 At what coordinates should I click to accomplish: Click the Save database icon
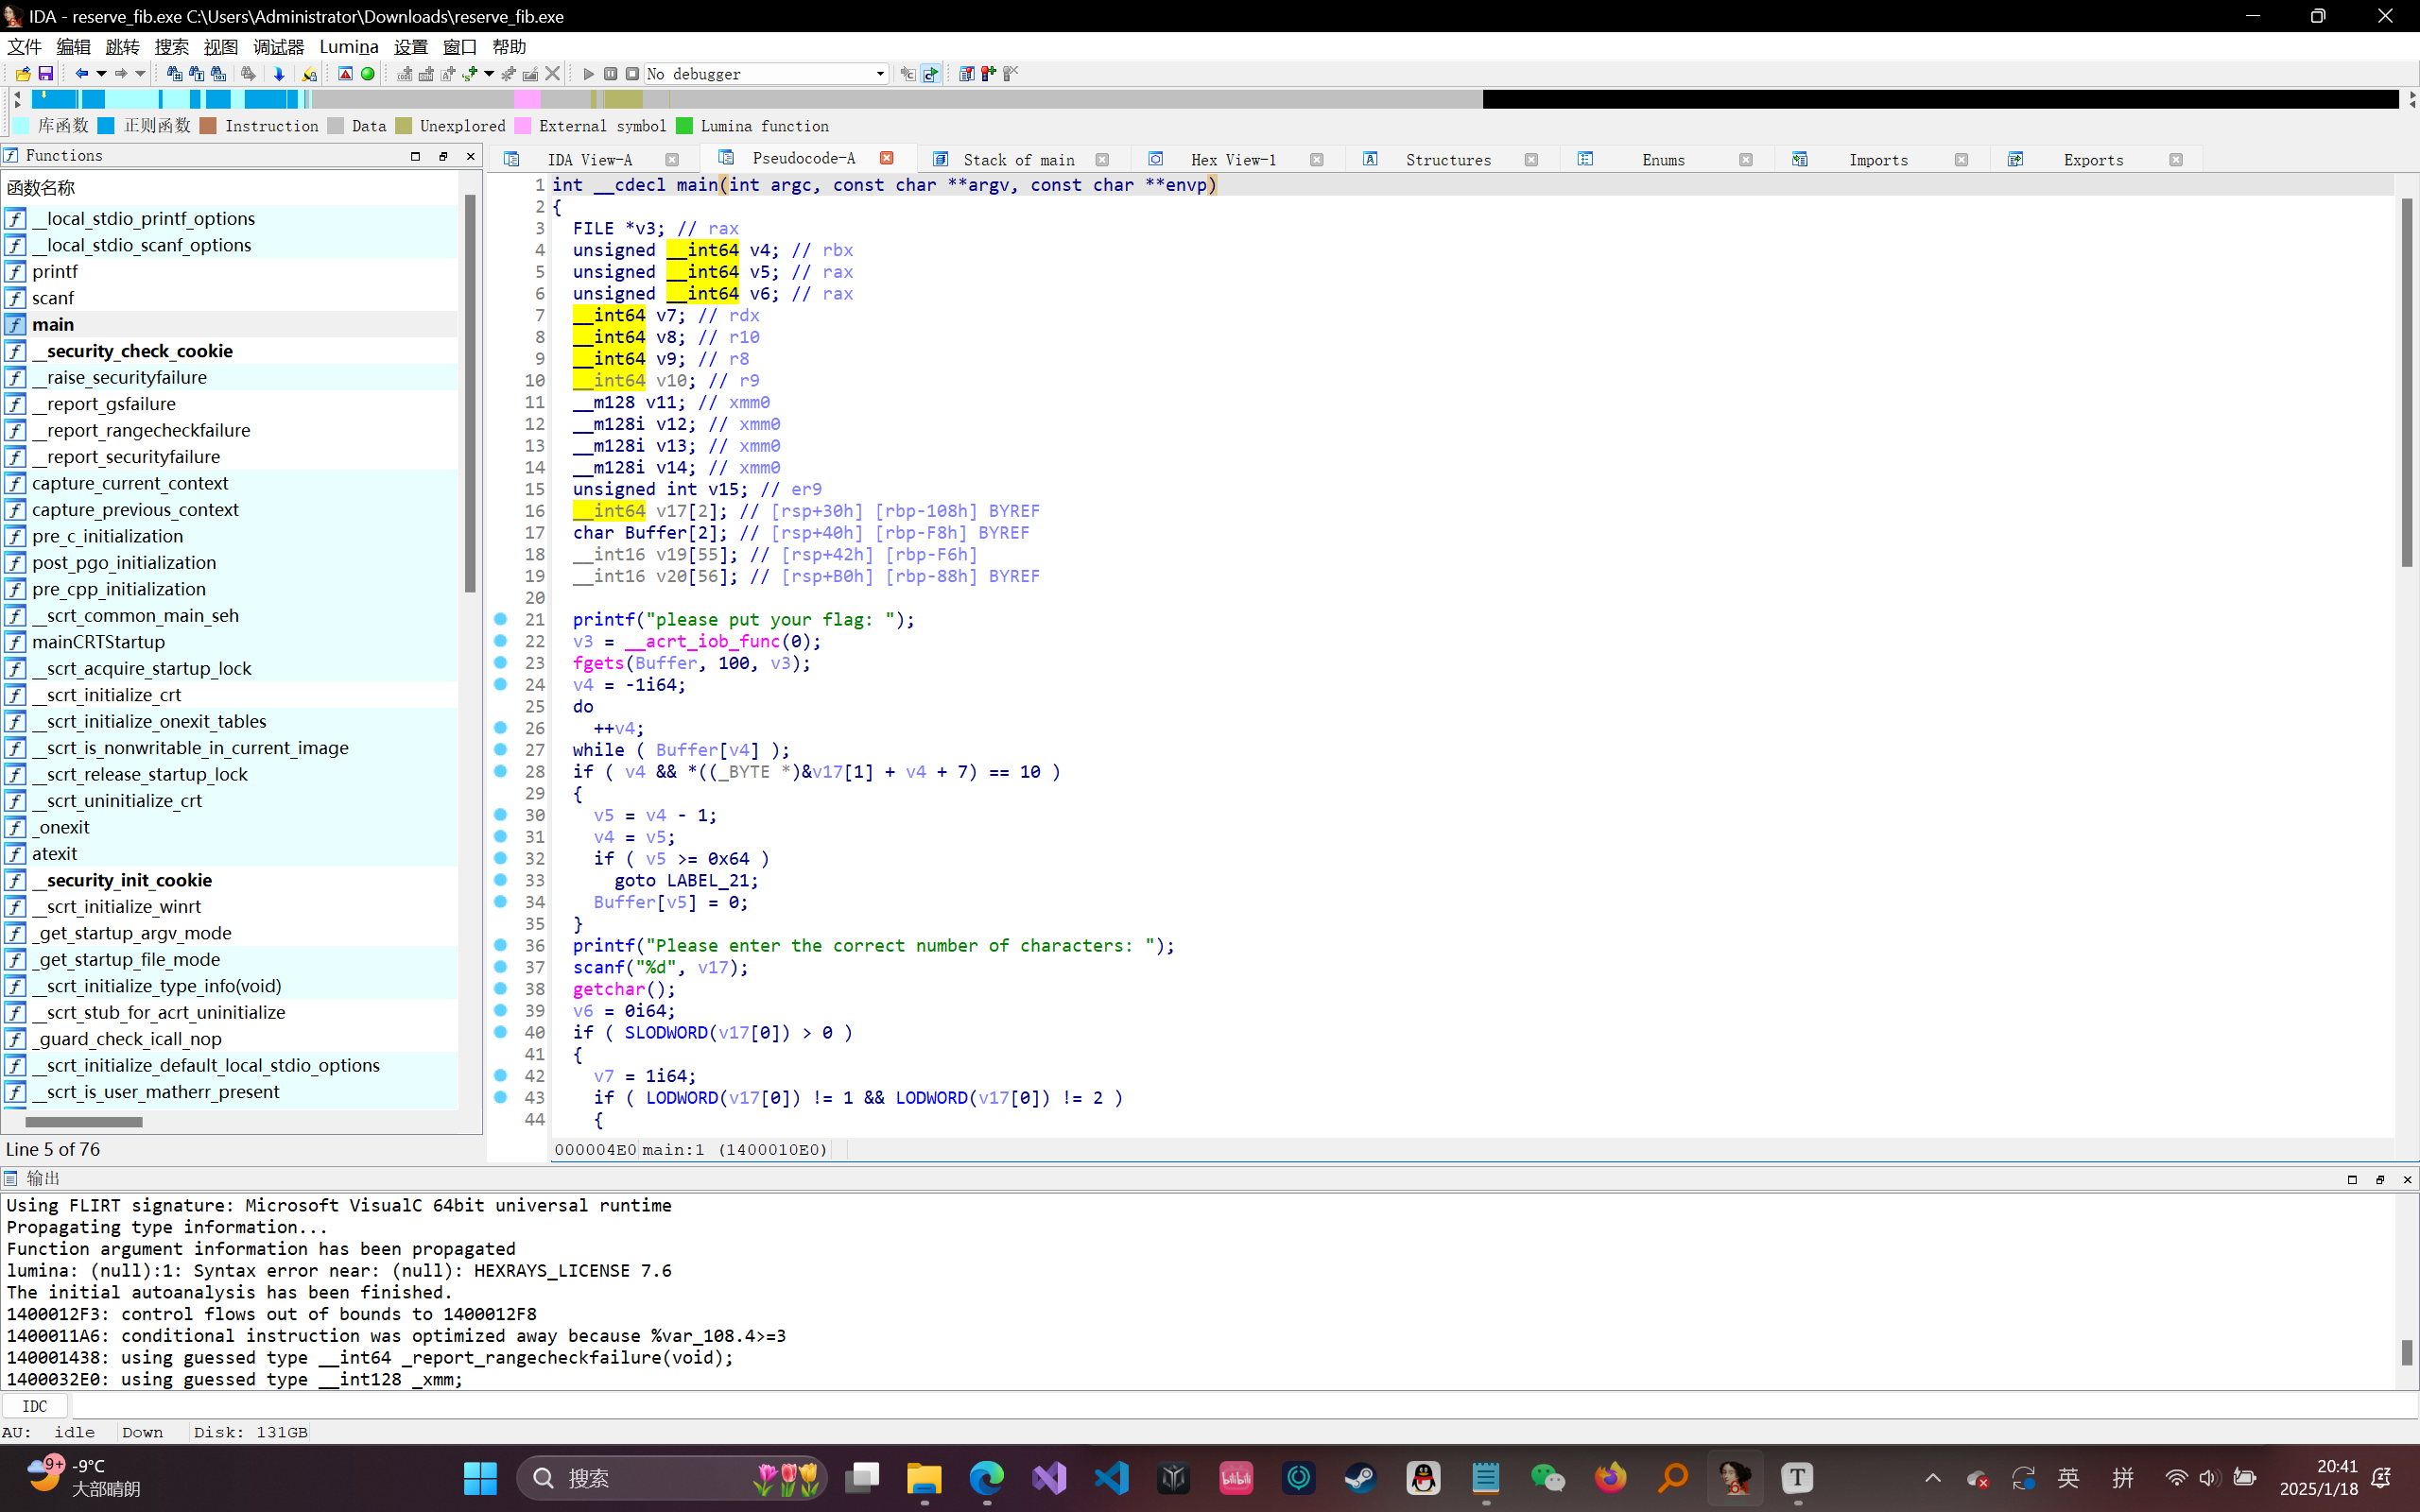click(x=46, y=74)
